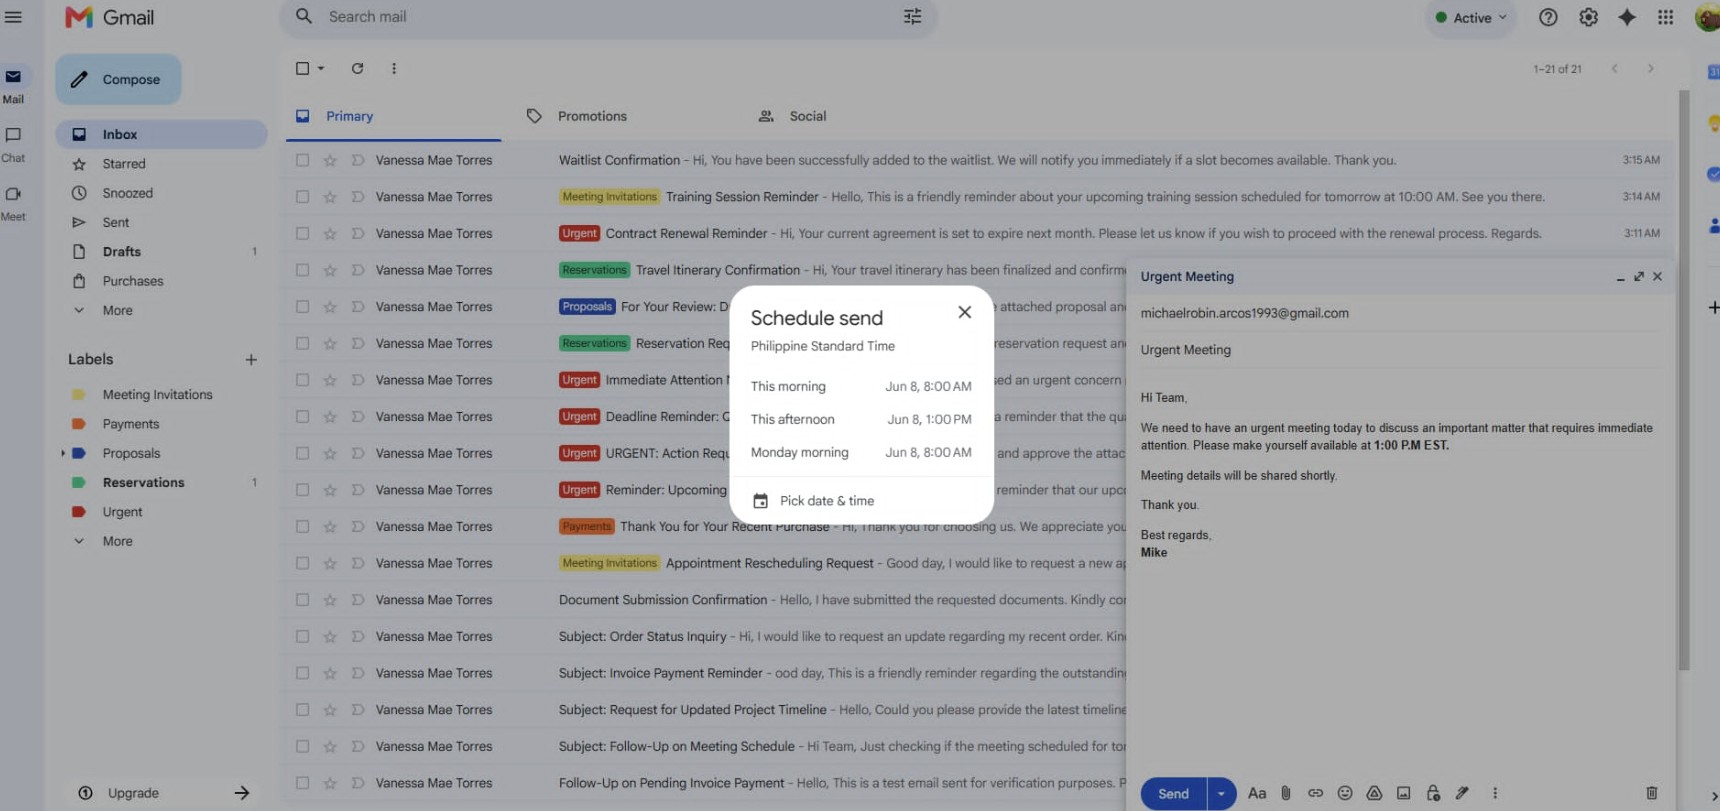
Task: Select checkbox for Training Session Reminder email
Action: click(302, 197)
